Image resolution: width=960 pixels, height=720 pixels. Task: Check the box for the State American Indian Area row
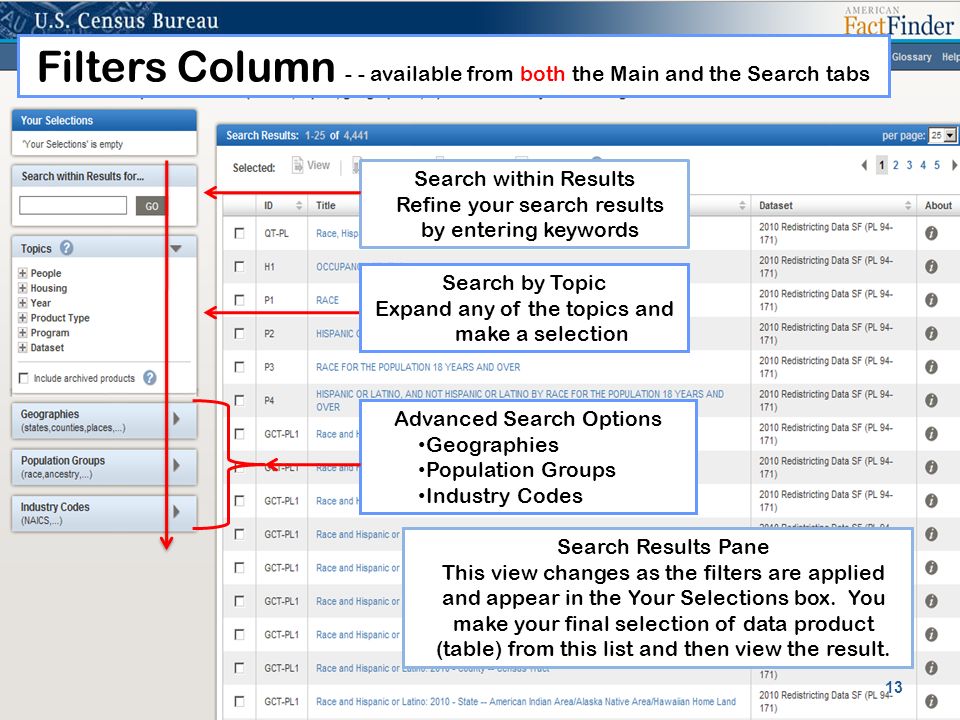point(239,701)
